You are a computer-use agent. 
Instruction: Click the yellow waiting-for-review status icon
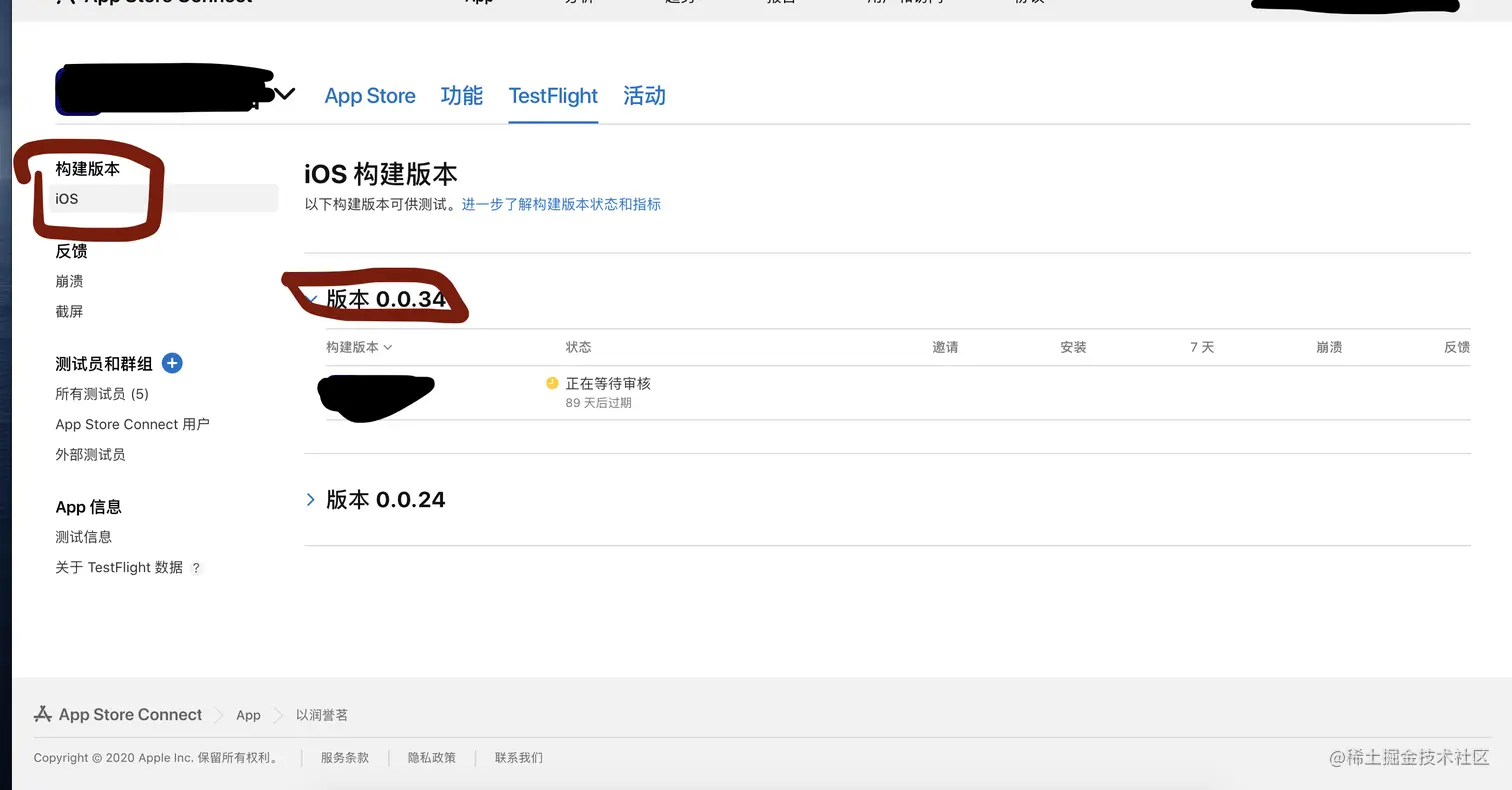552,383
